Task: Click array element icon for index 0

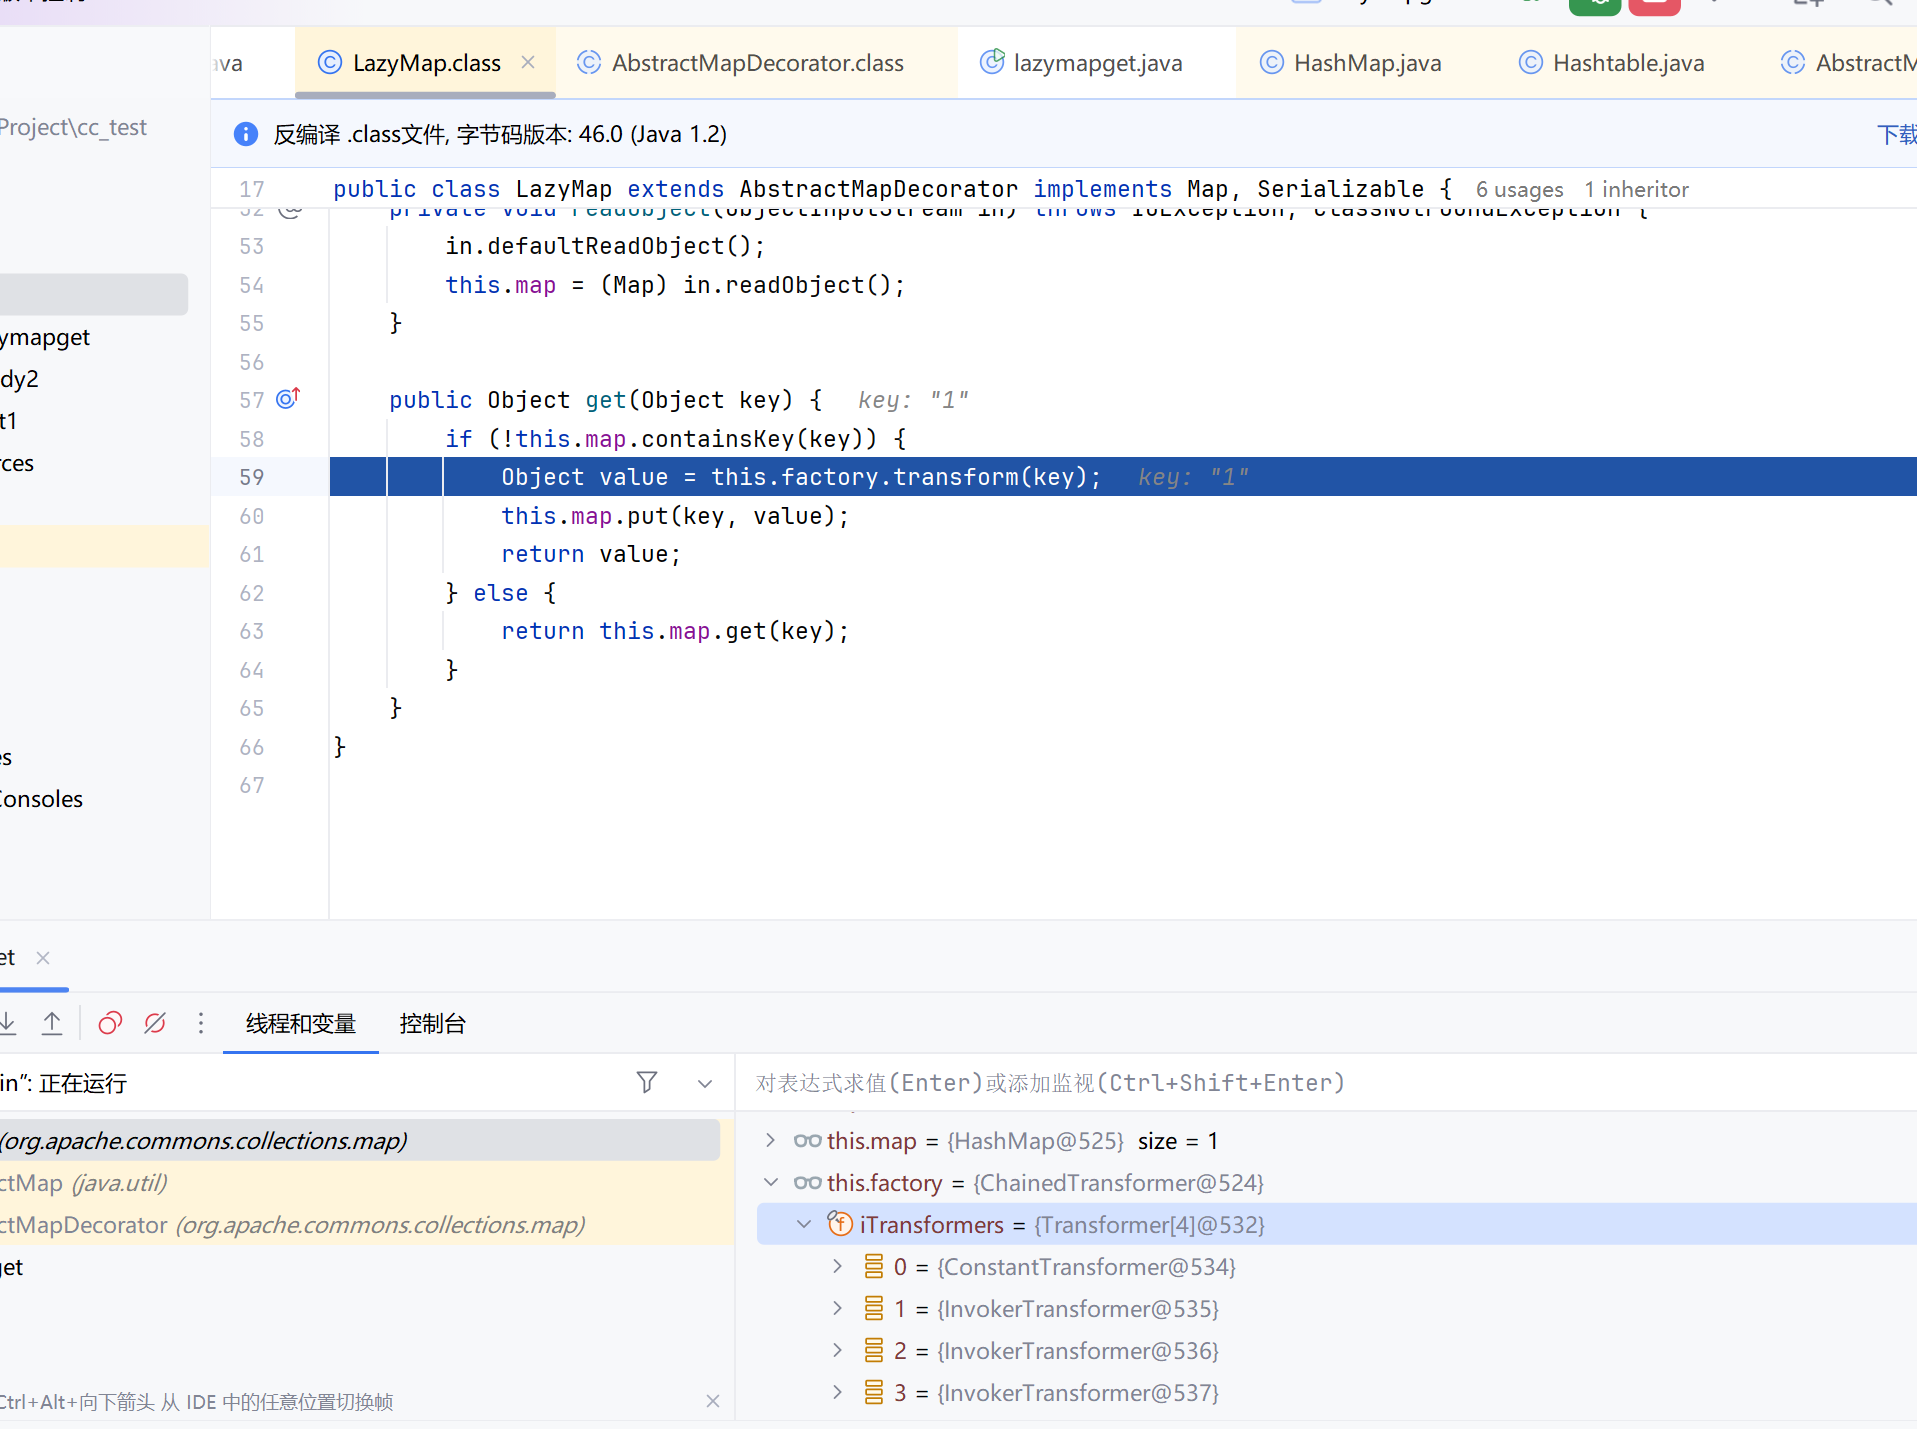Action: point(874,1266)
